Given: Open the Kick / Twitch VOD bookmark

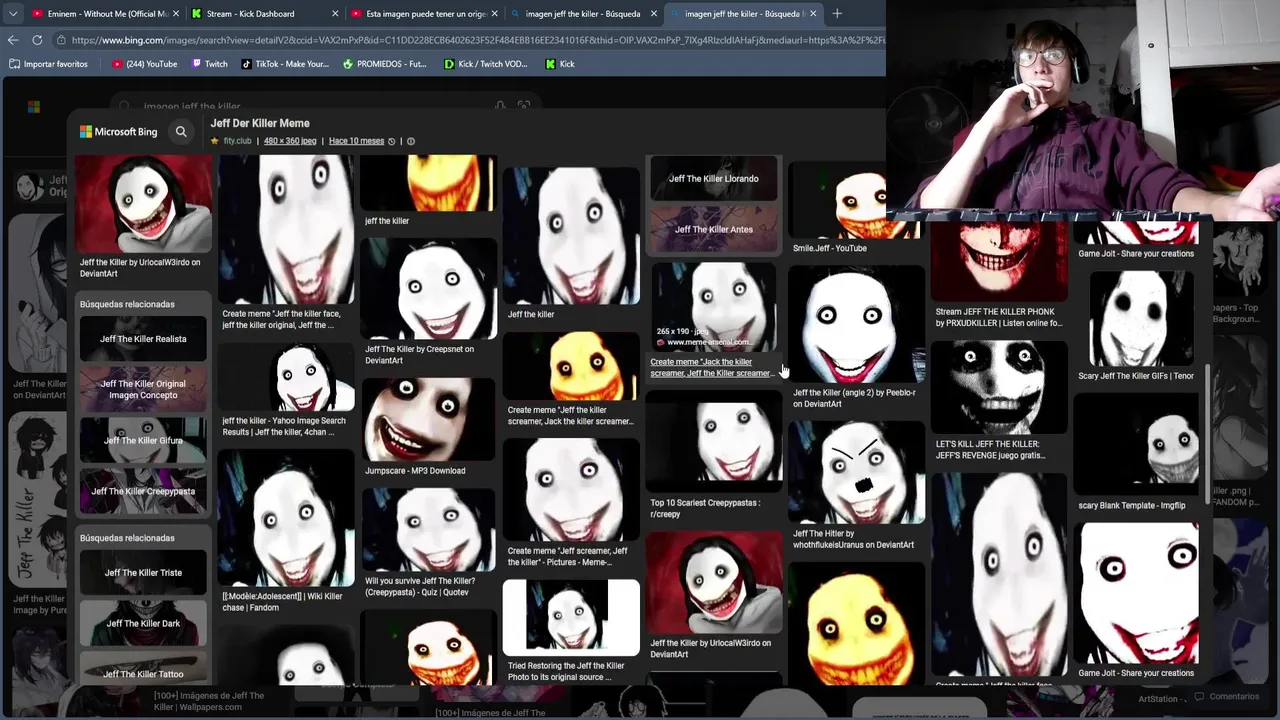Looking at the screenshot, I should (486, 64).
